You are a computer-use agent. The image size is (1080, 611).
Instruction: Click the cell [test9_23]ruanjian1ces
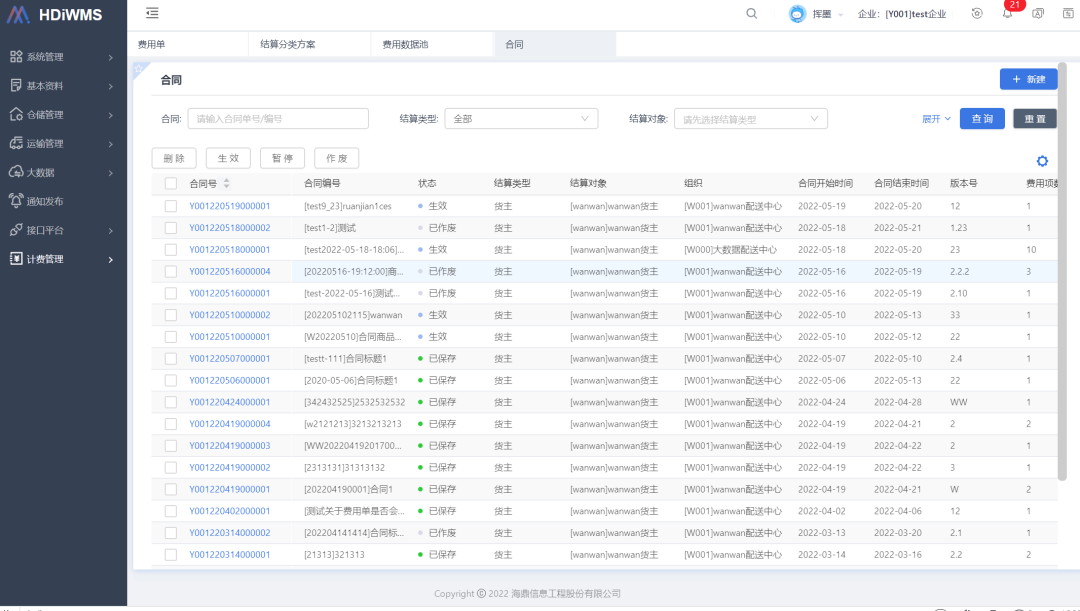(348, 206)
